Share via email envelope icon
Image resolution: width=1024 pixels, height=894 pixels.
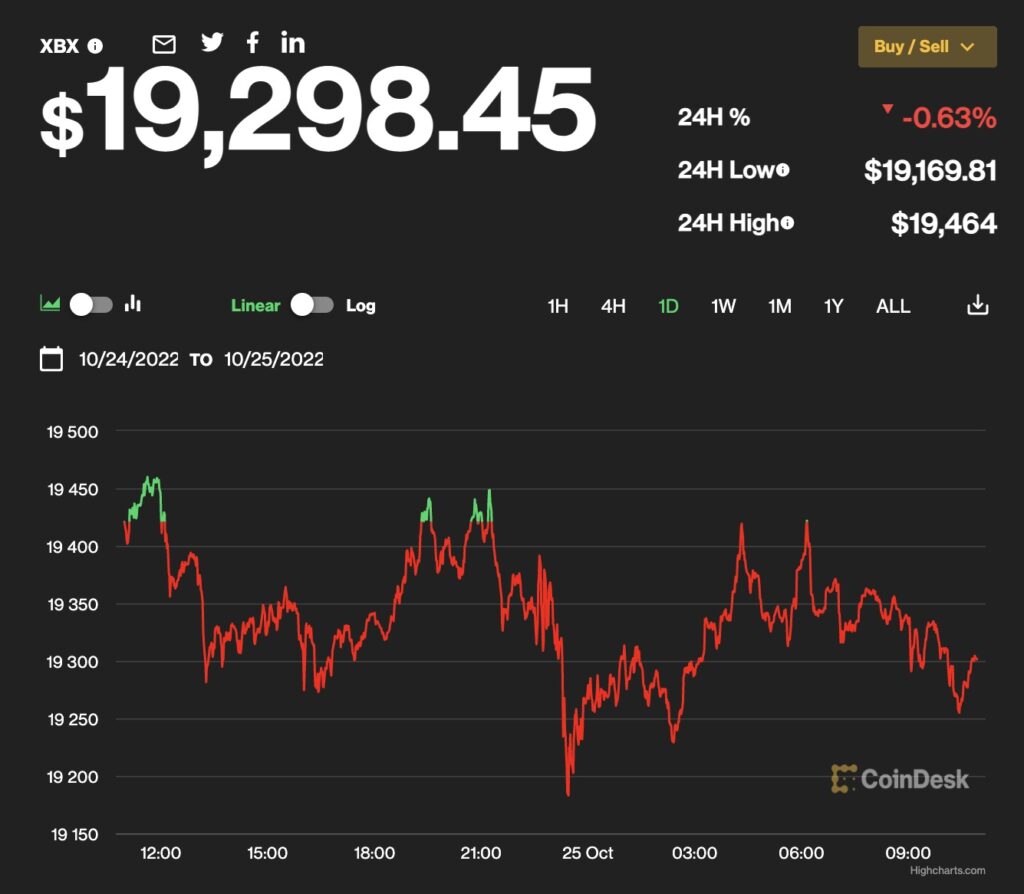pyautogui.click(x=164, y=44)
